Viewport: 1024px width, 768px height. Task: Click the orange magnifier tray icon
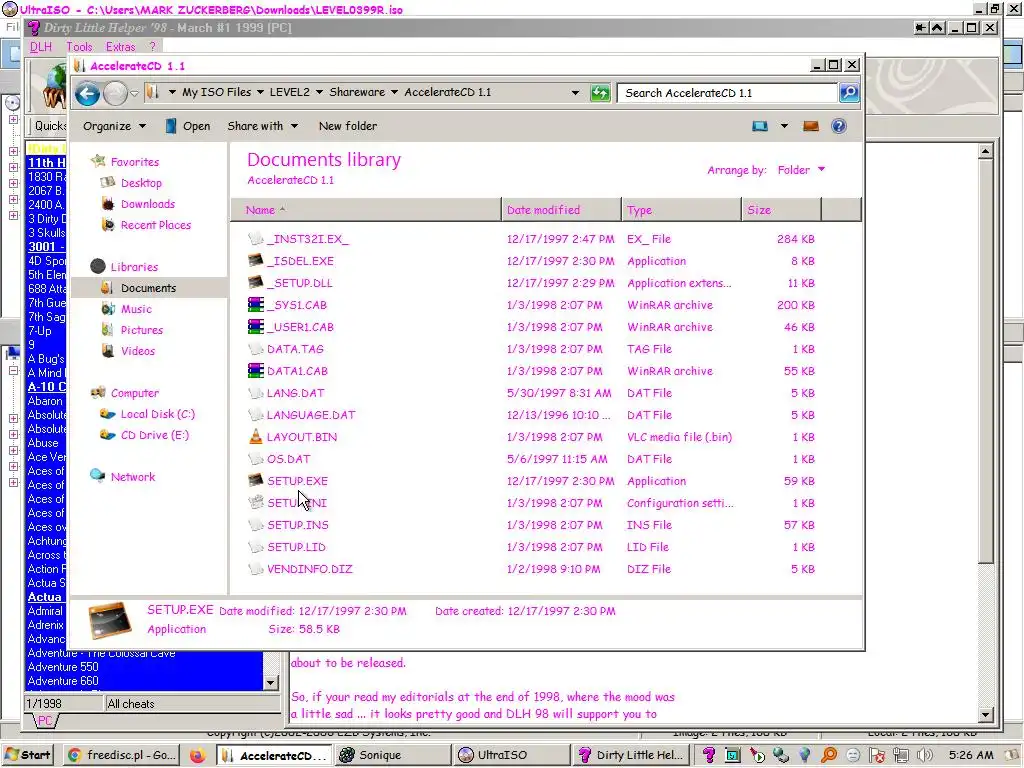click(x=829, y=756)
